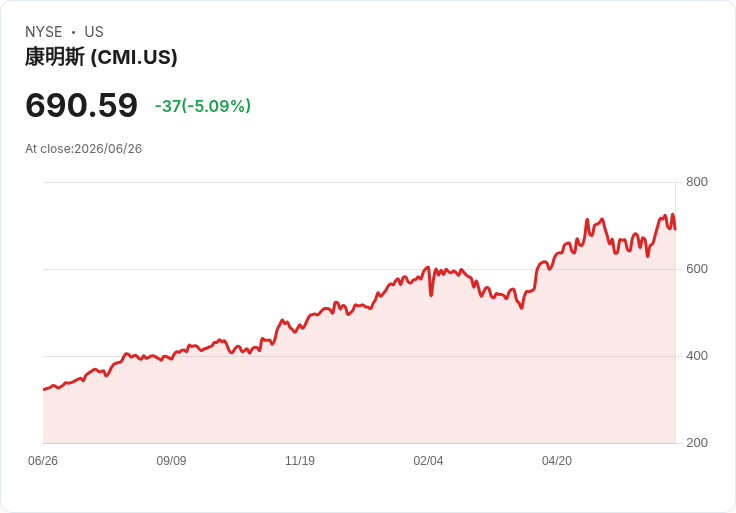The width and height of the screenshot is (736, 513).
Task: Click the -37(-5.09%) change figure
Action: click(x=203, y=106)
